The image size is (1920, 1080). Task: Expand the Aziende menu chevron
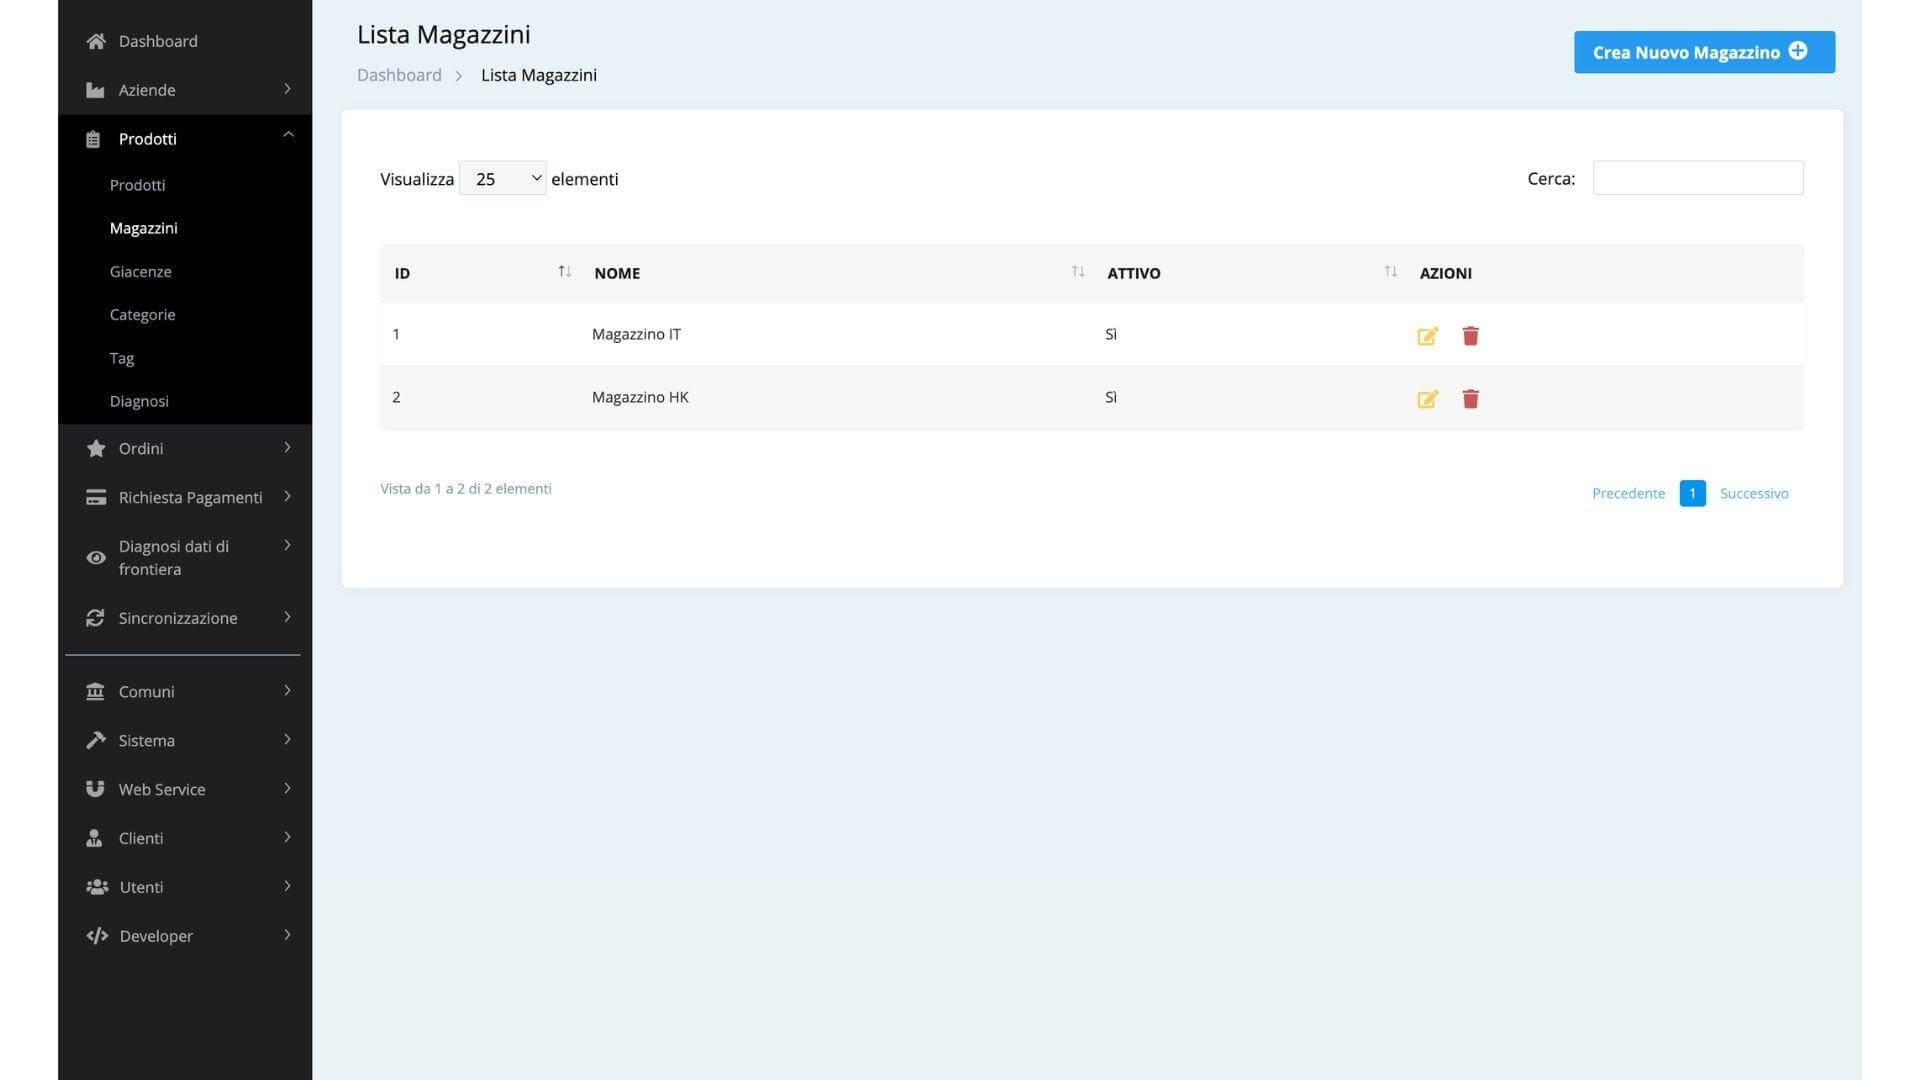click(287, 89)
